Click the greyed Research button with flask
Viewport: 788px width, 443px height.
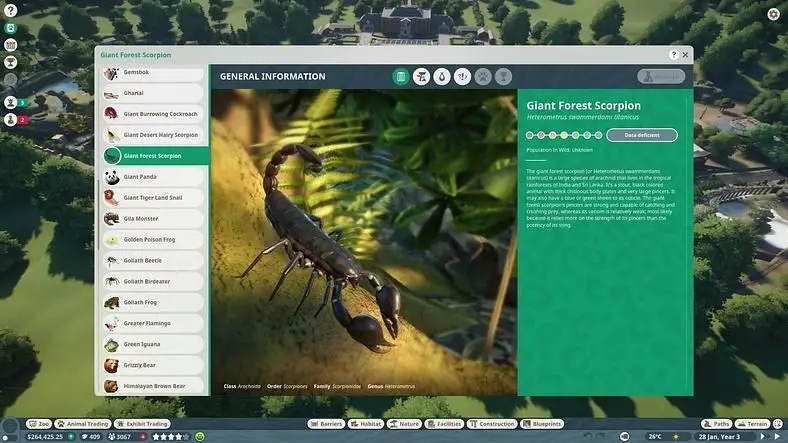tap(661, 76)
